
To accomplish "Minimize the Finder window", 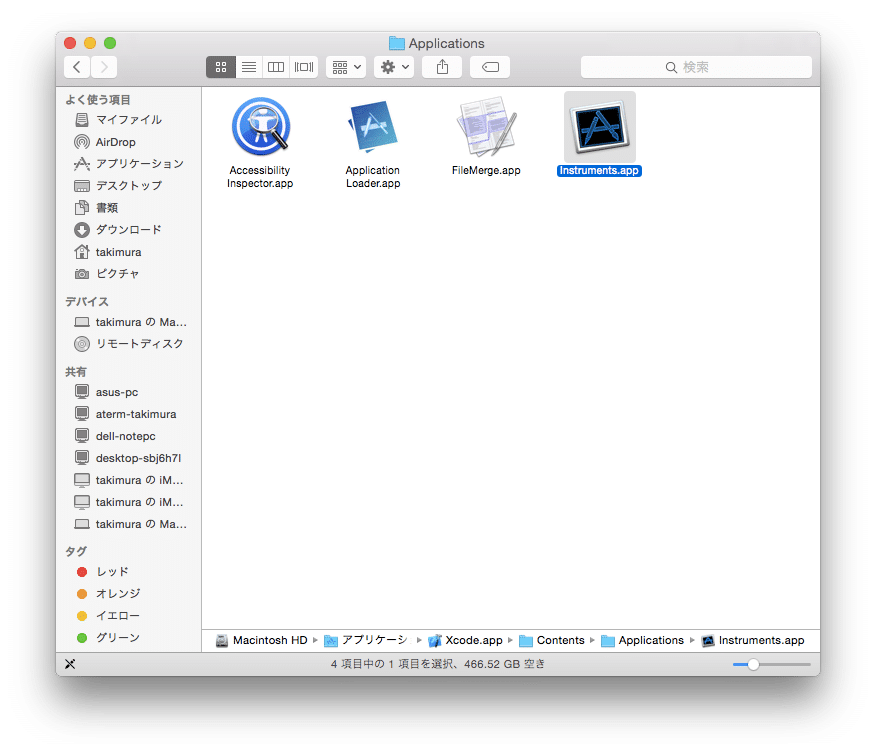I will tap(90, 43).
